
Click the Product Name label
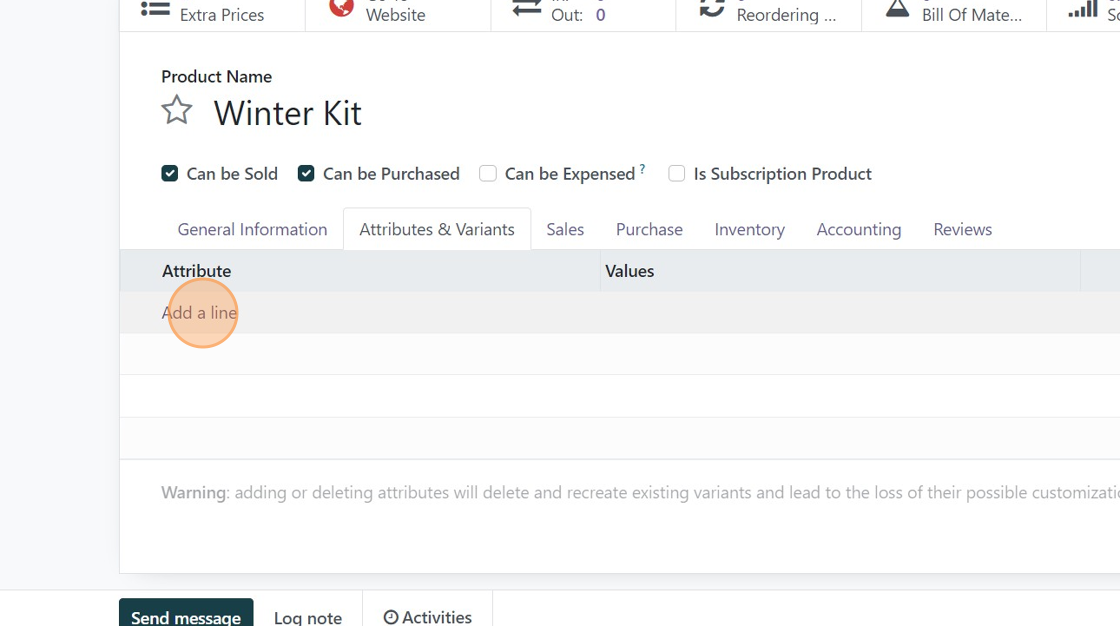[216, 76]
